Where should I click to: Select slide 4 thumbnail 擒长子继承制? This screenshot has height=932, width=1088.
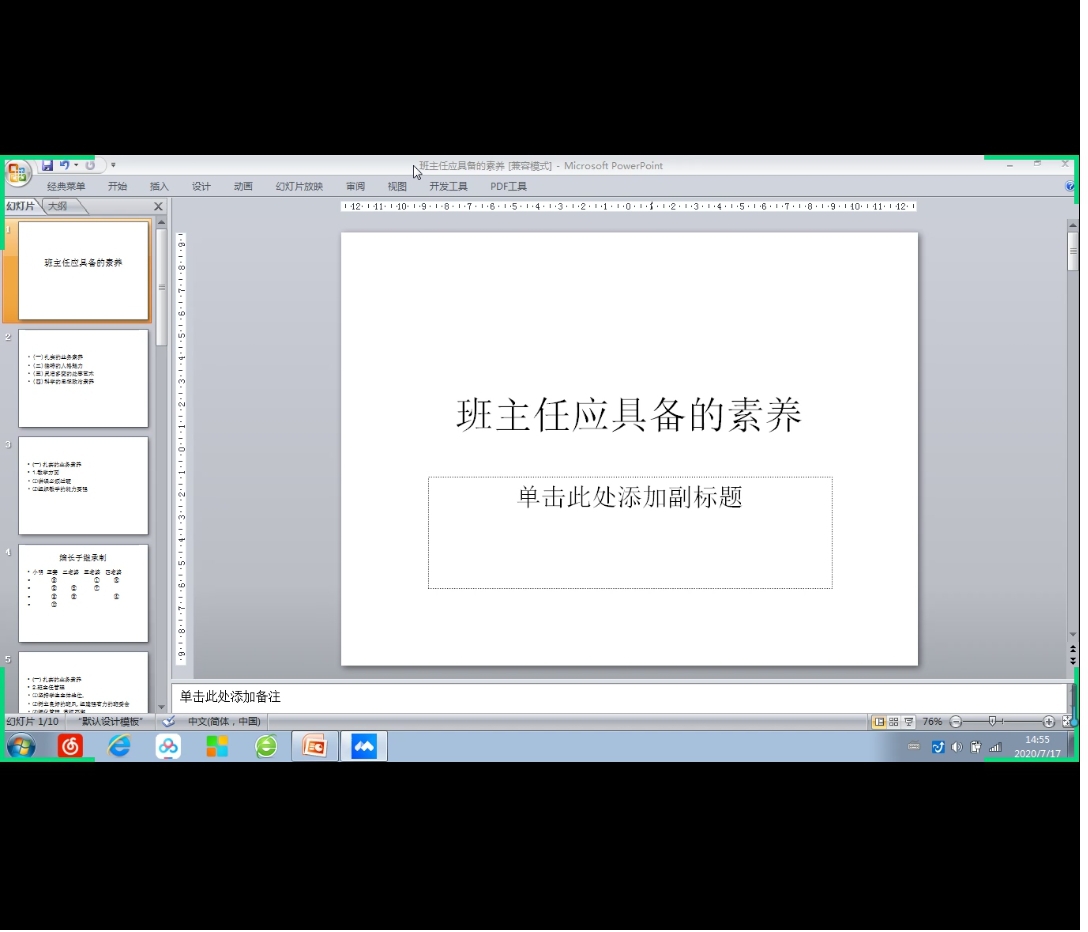[83, 593]
